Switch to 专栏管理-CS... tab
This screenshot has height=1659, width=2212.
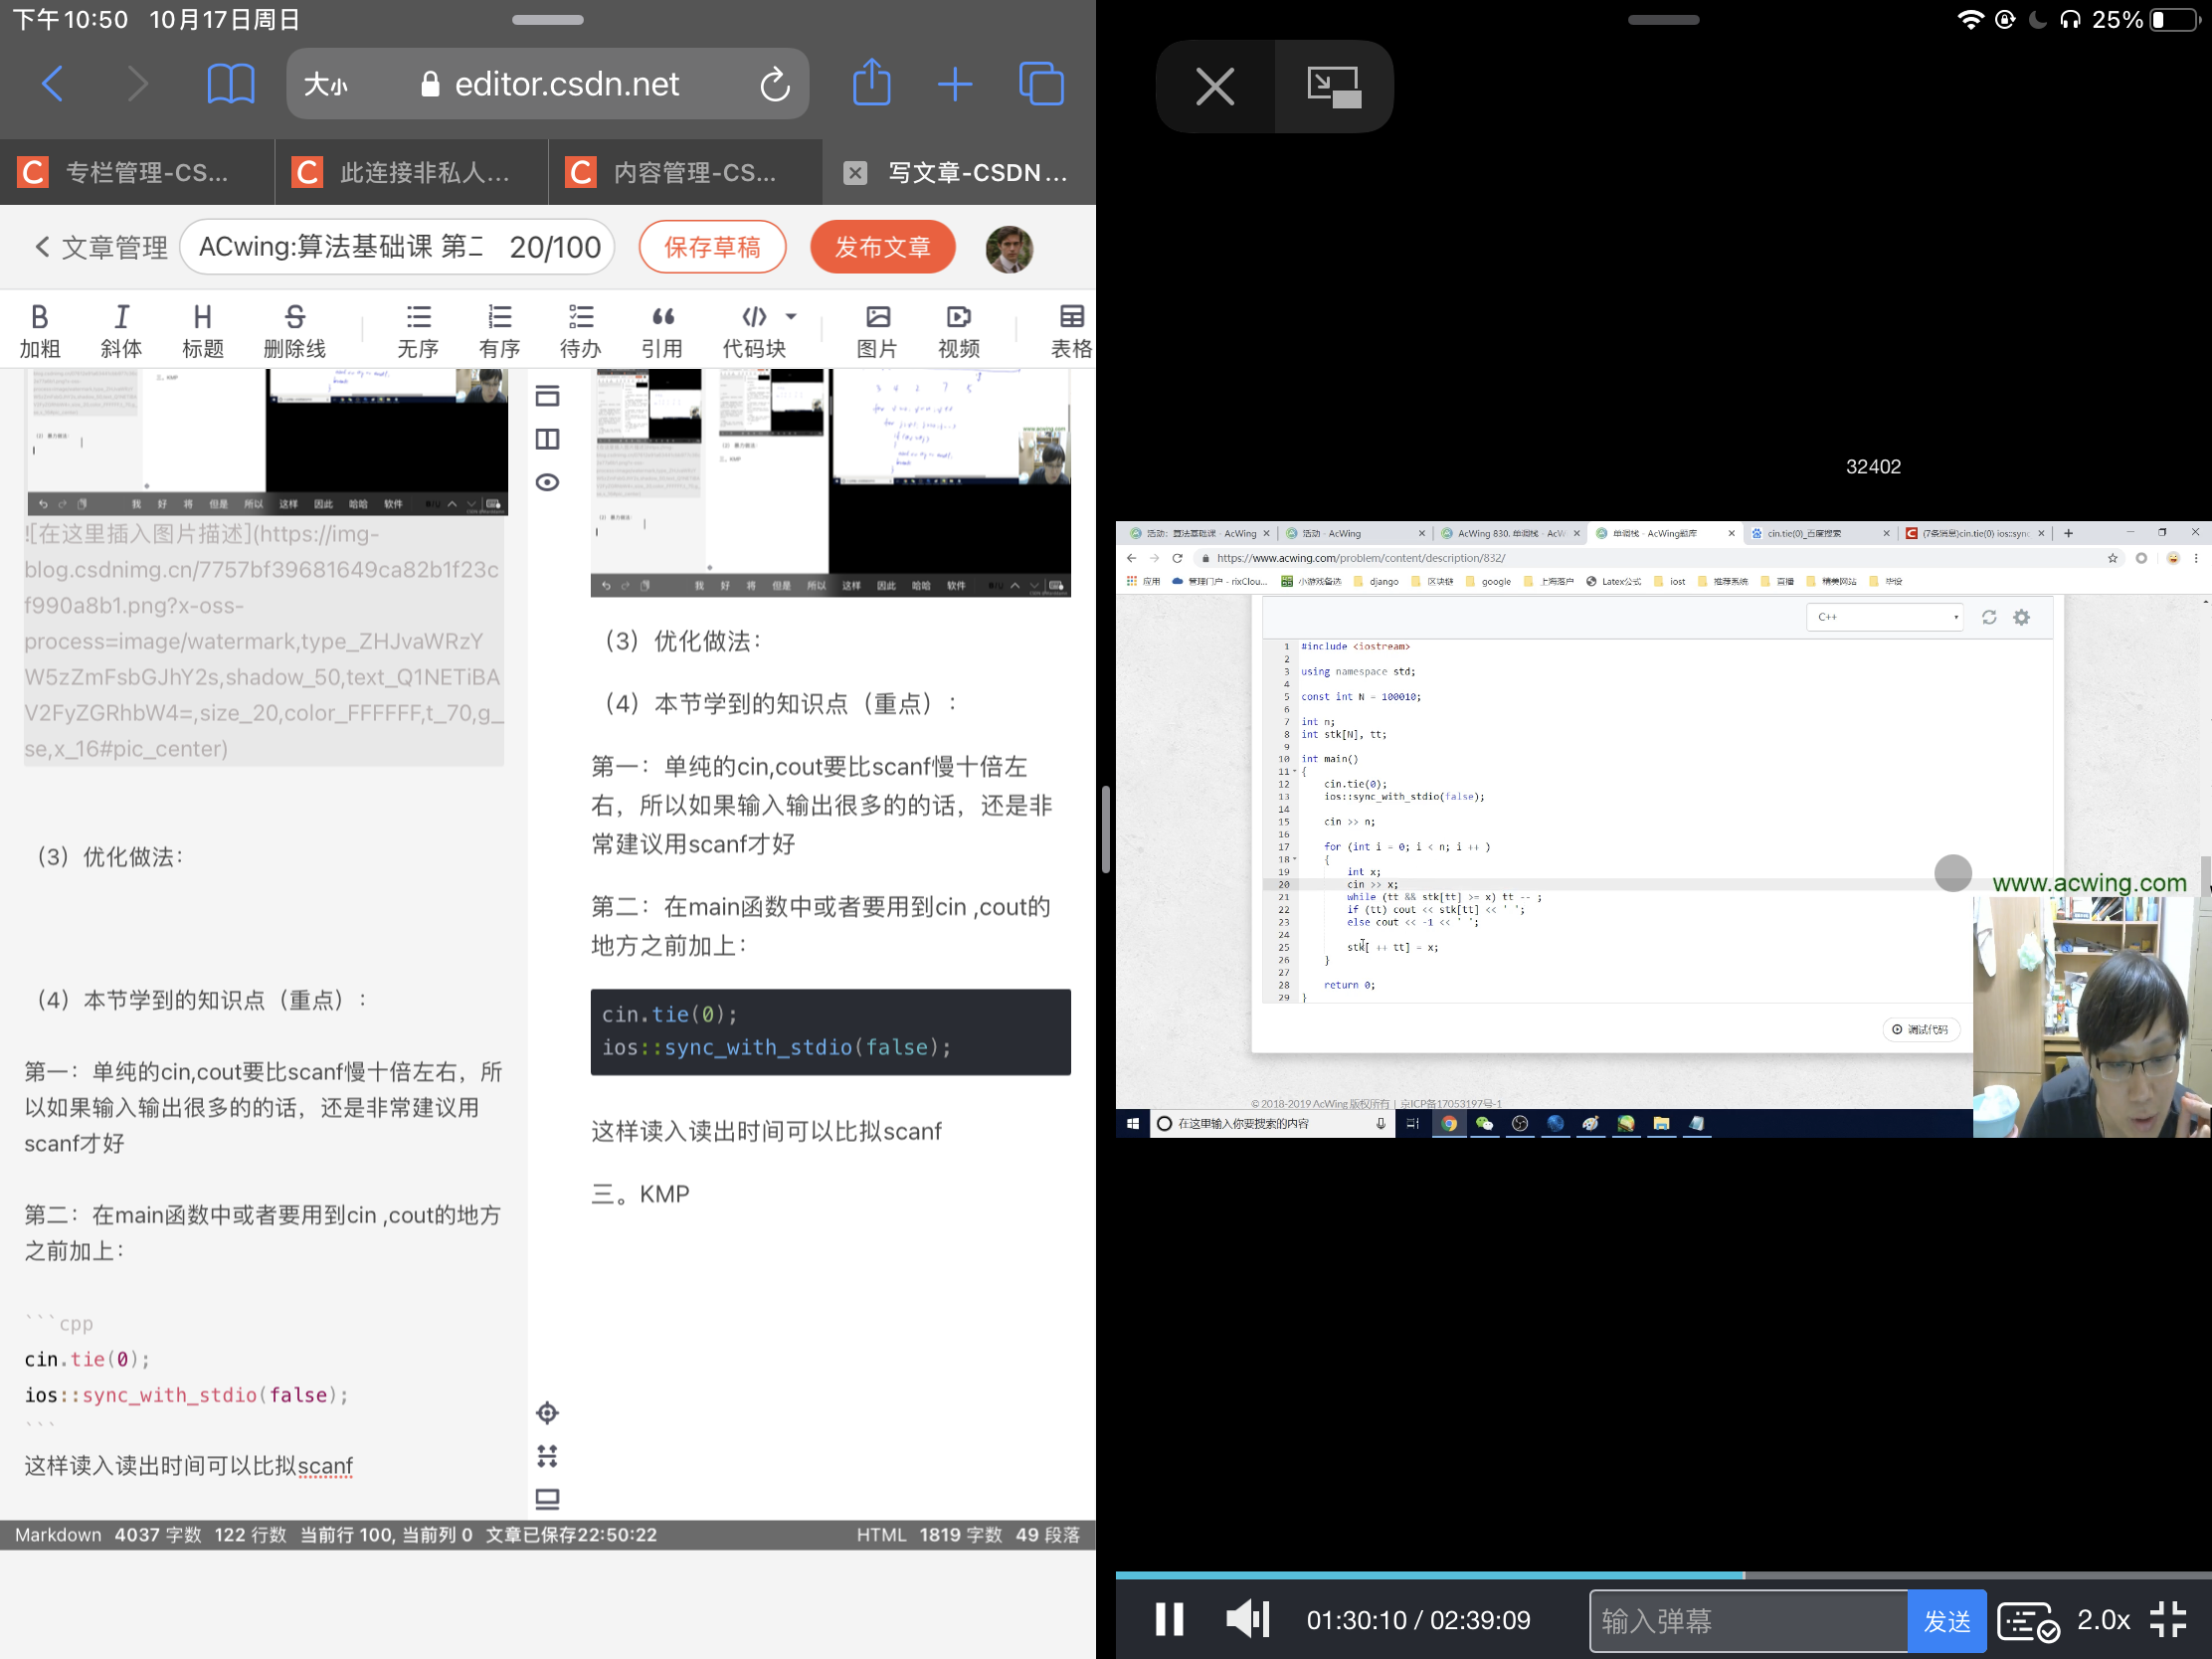(137, 172)
